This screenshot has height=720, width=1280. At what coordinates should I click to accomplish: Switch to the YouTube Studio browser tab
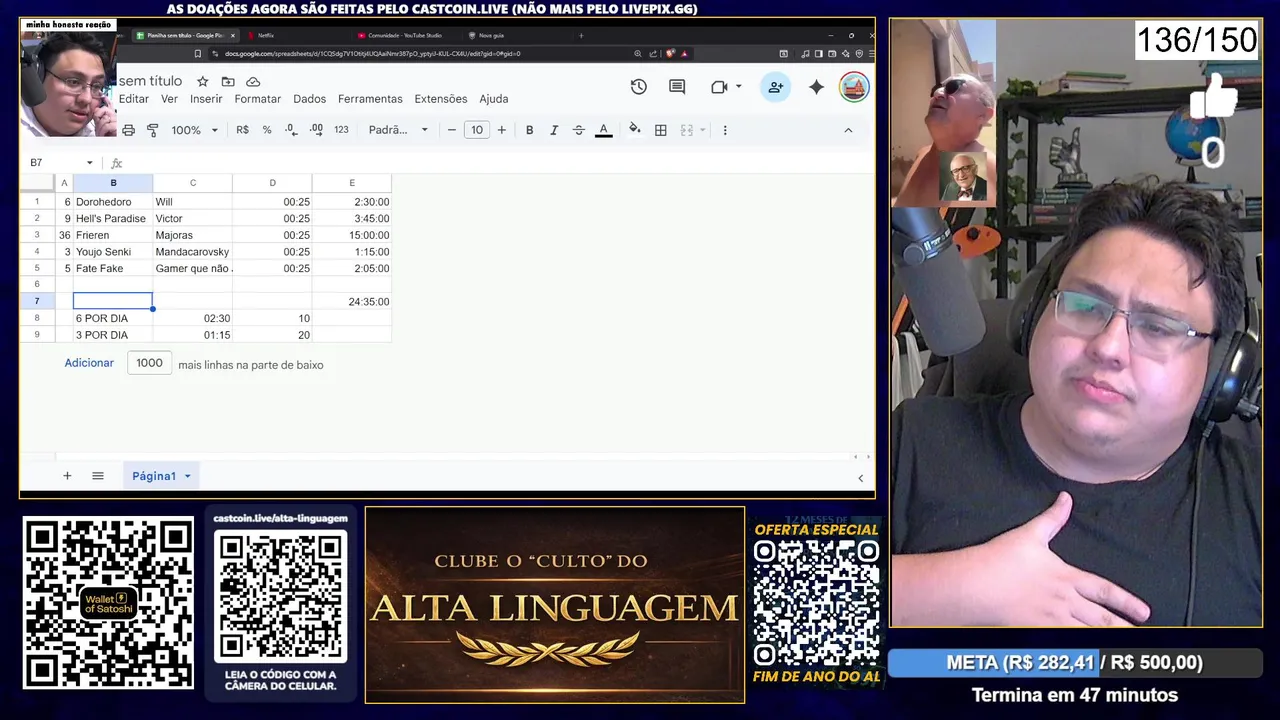[x=405, y=35]
